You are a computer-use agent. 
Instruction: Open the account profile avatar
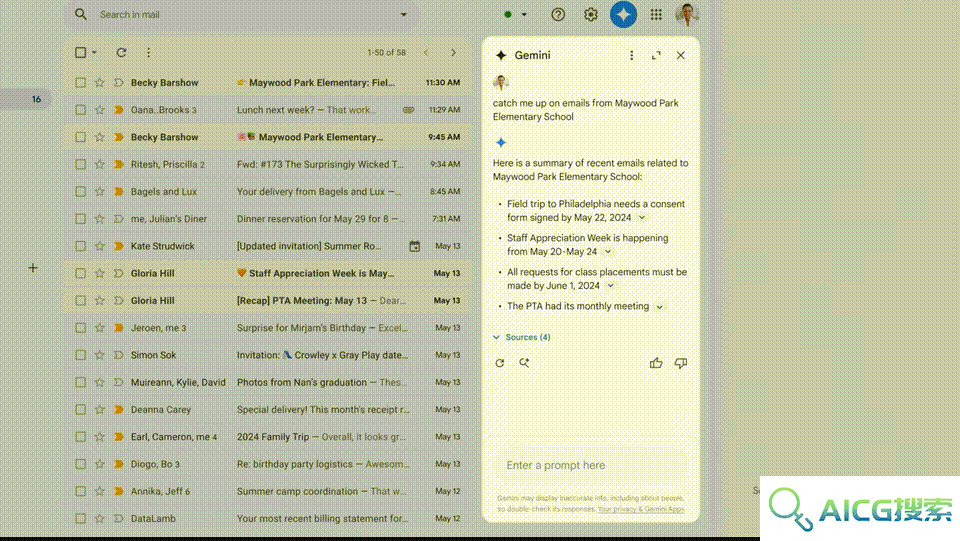click(687, 14)
